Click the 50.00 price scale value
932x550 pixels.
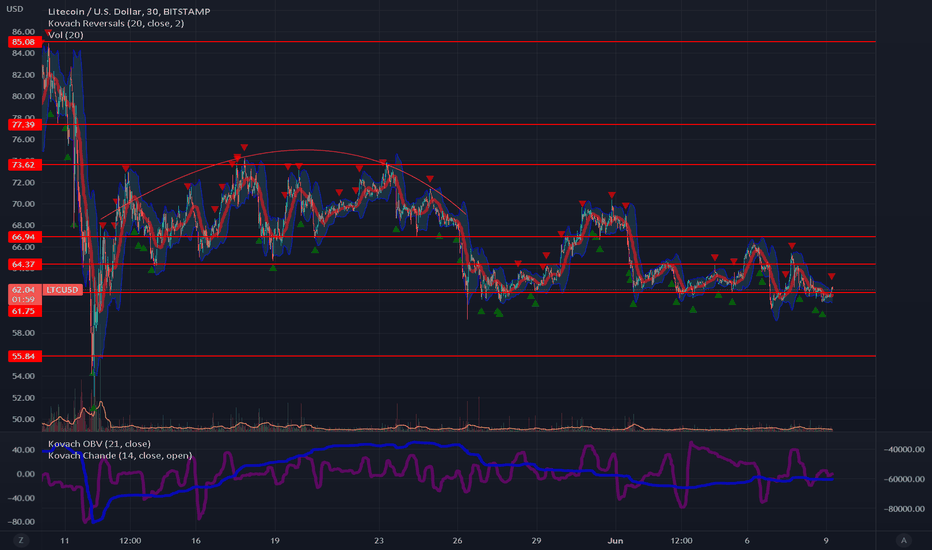tap(23, 419)
